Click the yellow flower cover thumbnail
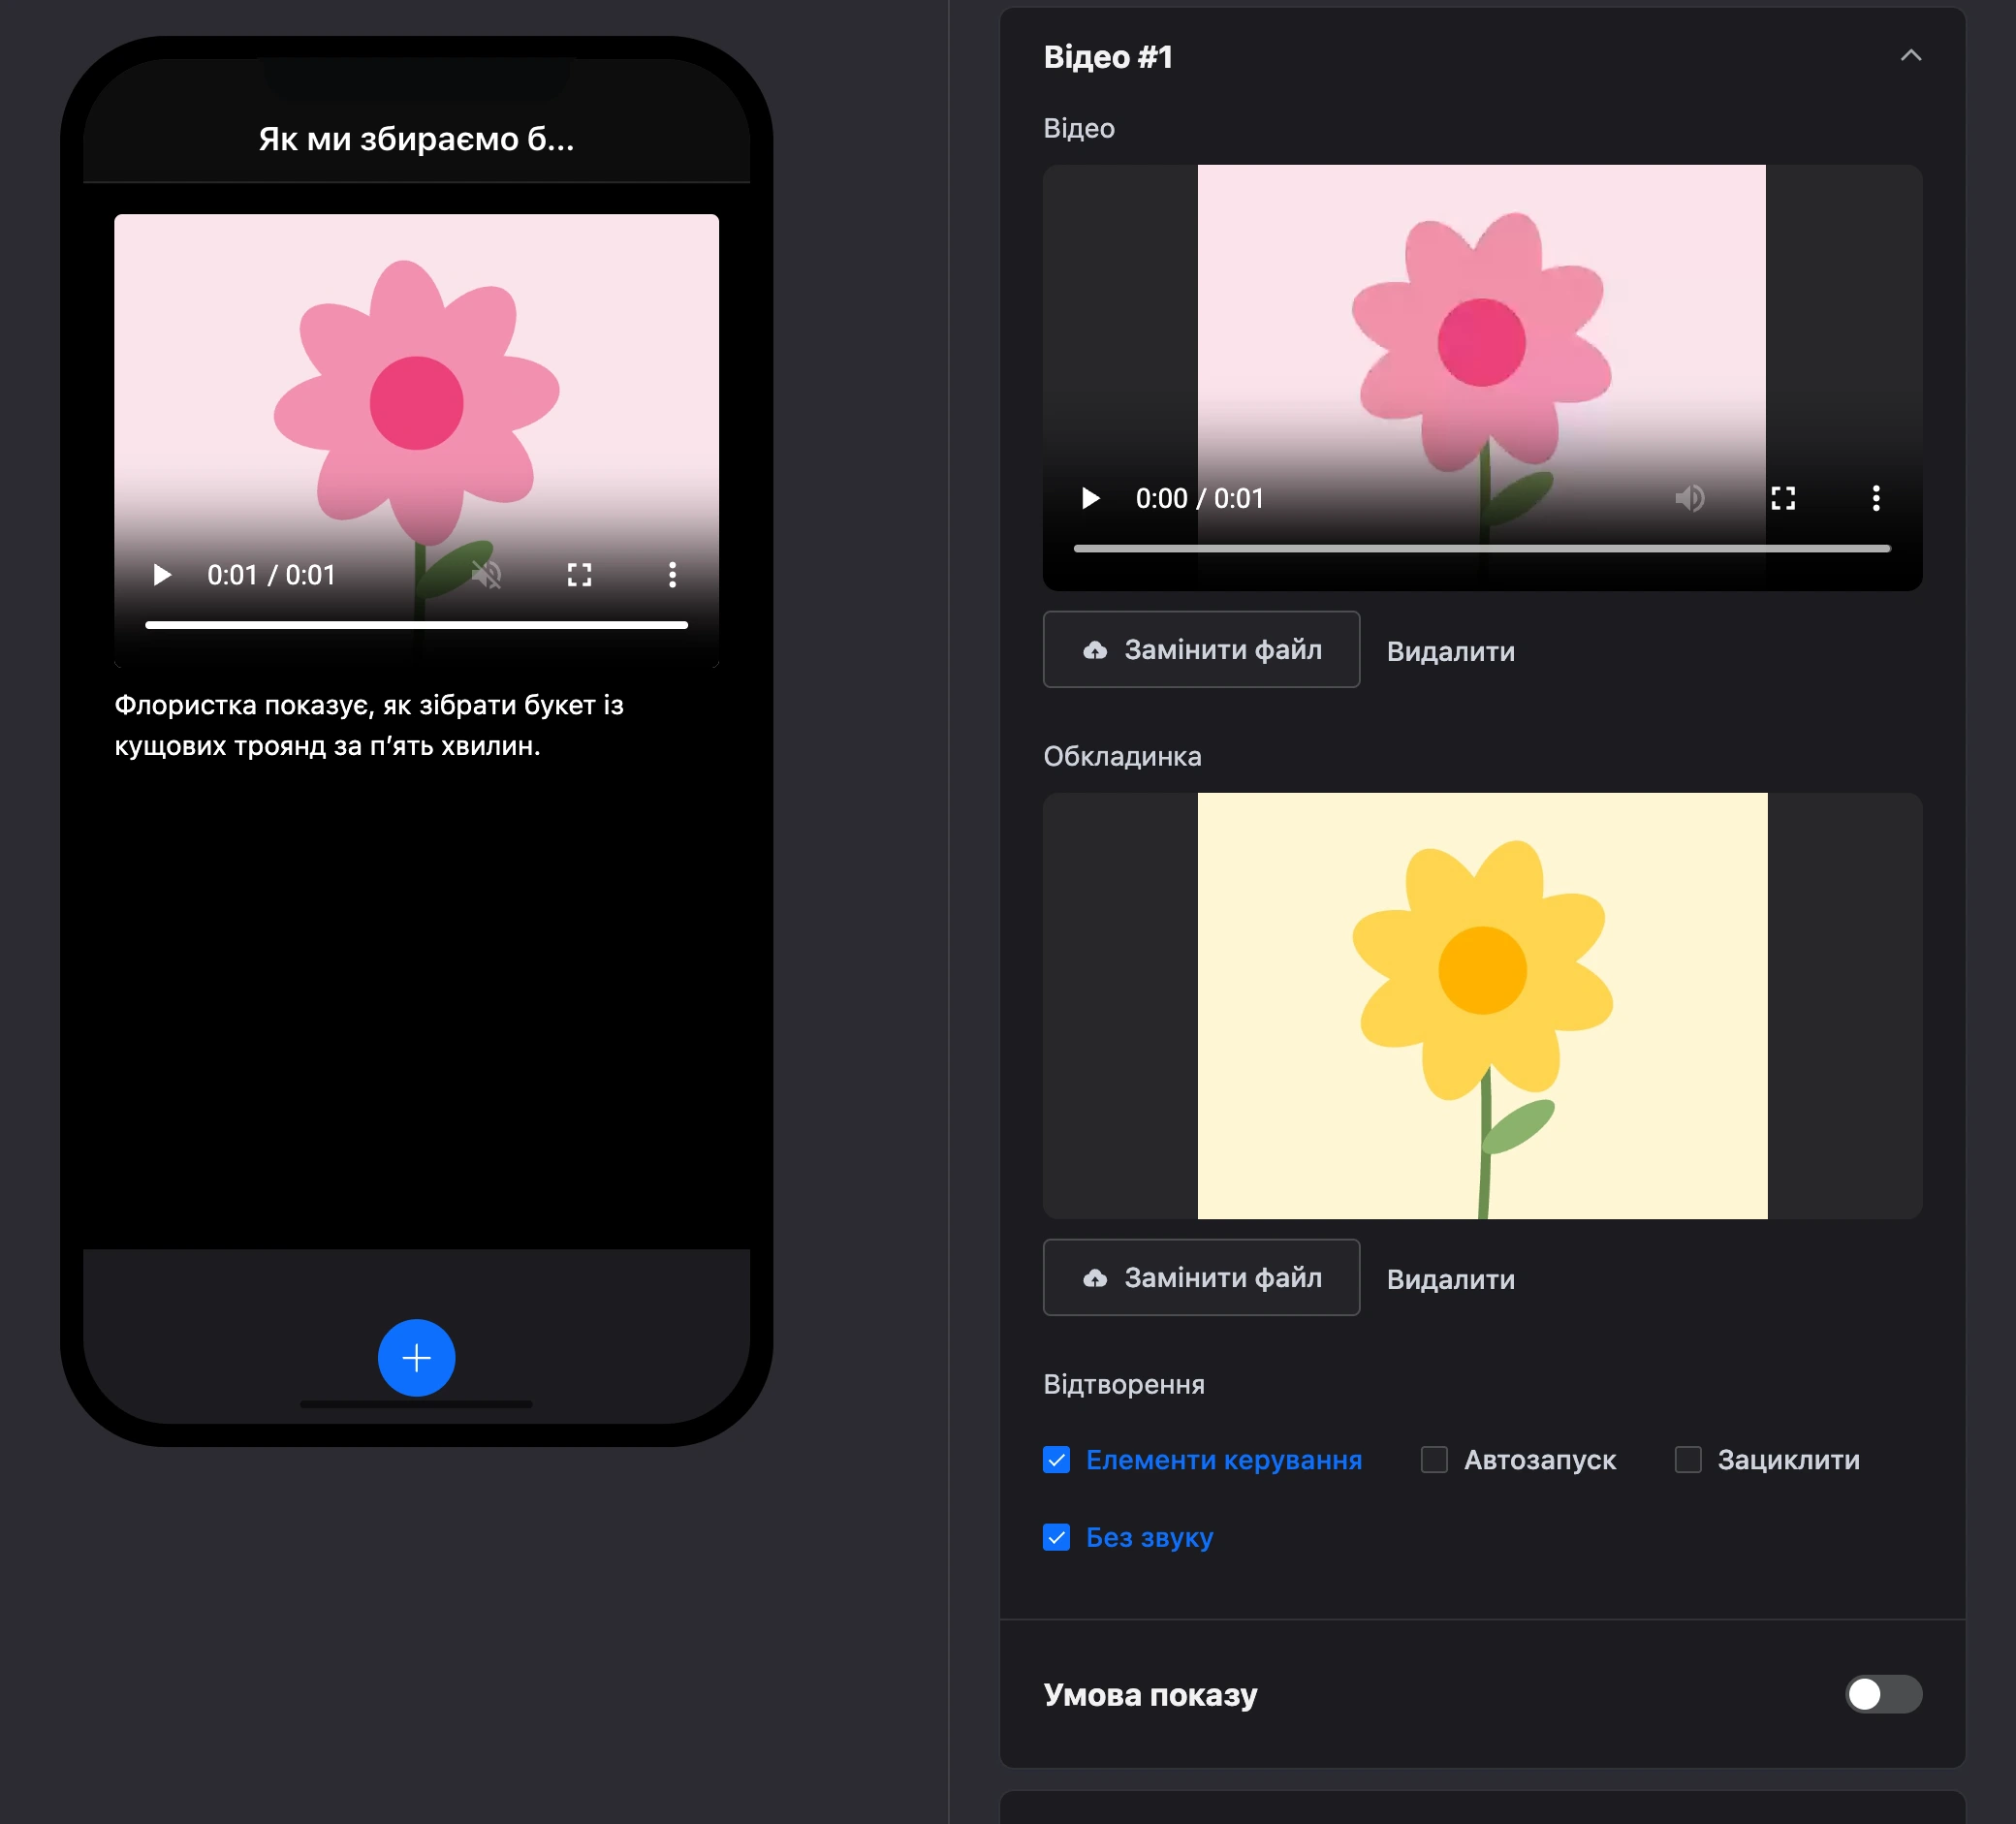This screenshot has height=1824, width=2016. [x=1482, y=1006]
